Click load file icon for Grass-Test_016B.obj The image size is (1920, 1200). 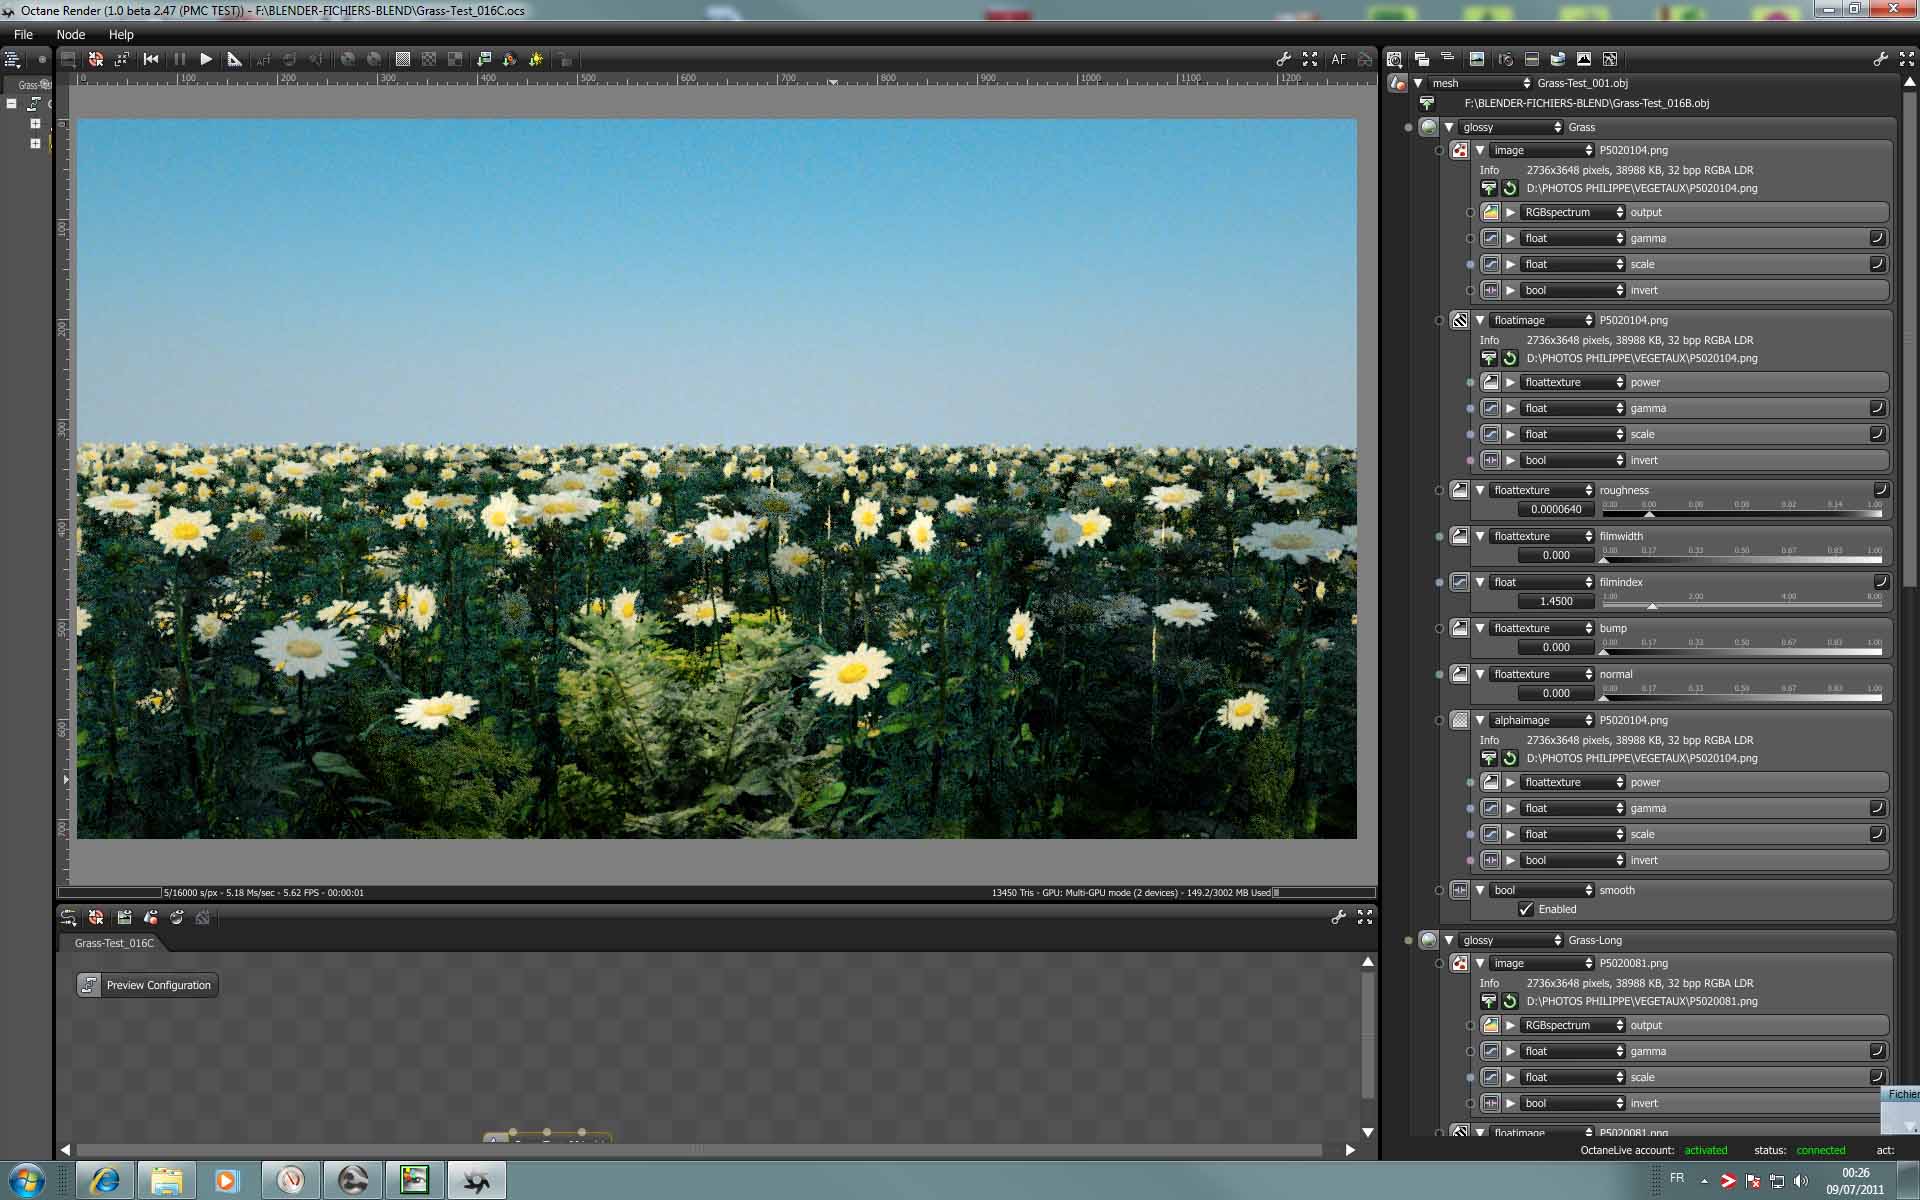coord(1427,103)
